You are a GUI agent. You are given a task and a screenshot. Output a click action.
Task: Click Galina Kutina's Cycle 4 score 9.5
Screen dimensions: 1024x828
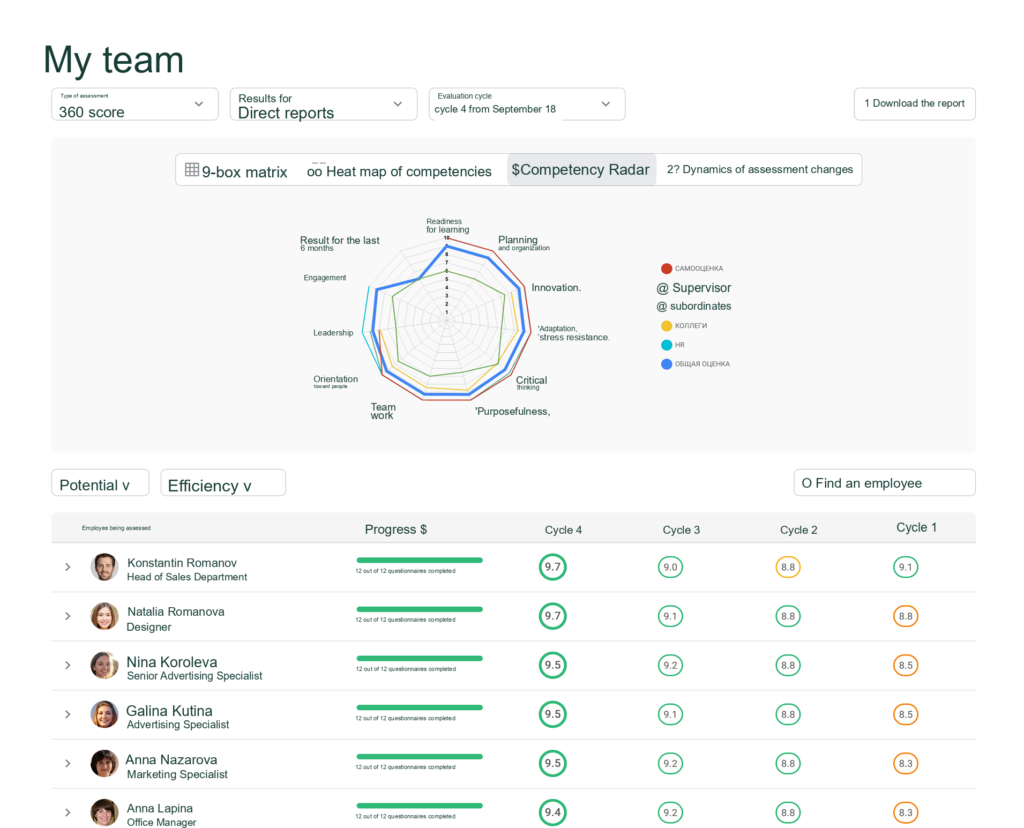coord(552,714)
